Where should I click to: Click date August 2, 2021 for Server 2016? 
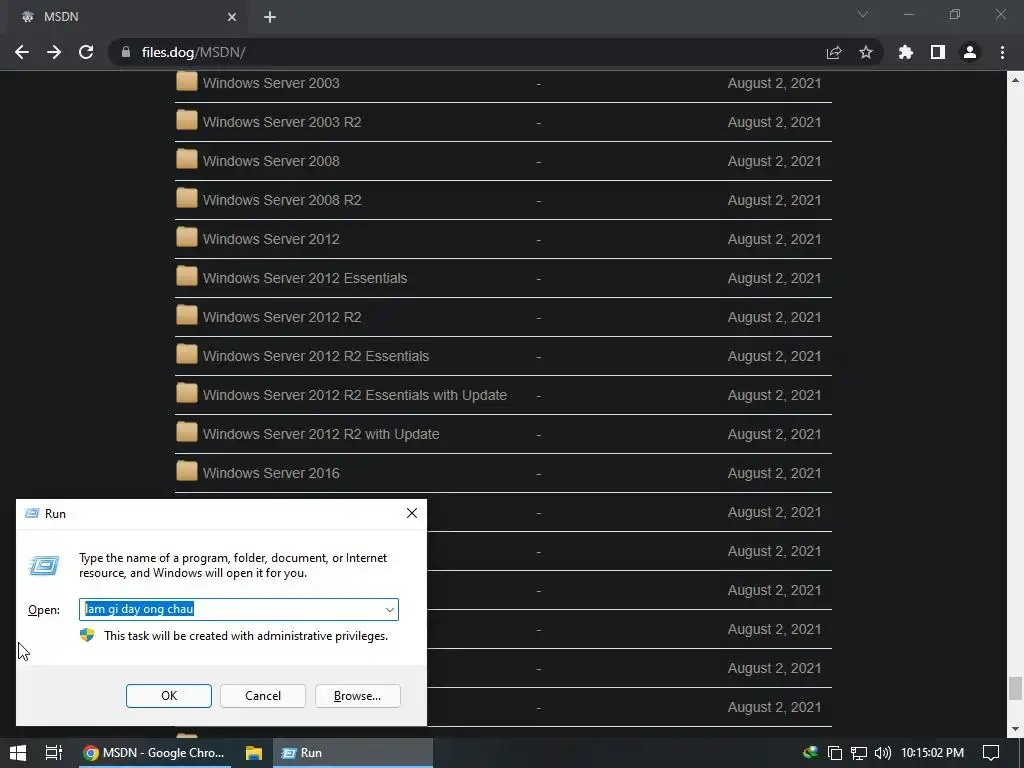pyautogui.click(x=775, y=473)
